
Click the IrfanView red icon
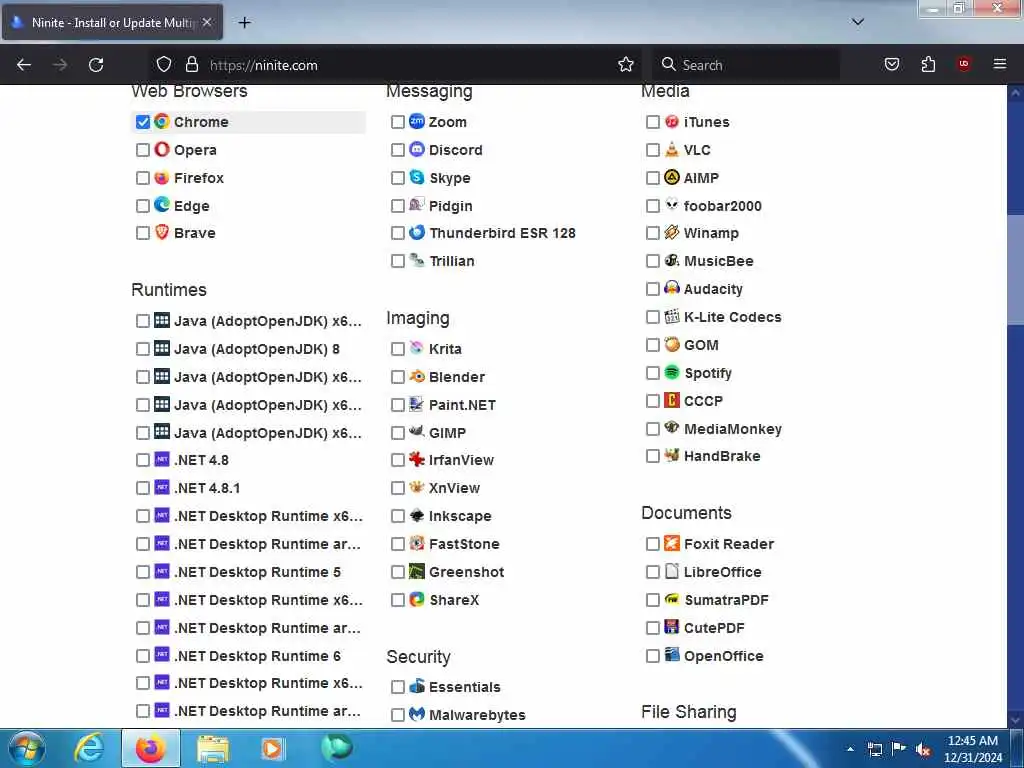(417, 459)
